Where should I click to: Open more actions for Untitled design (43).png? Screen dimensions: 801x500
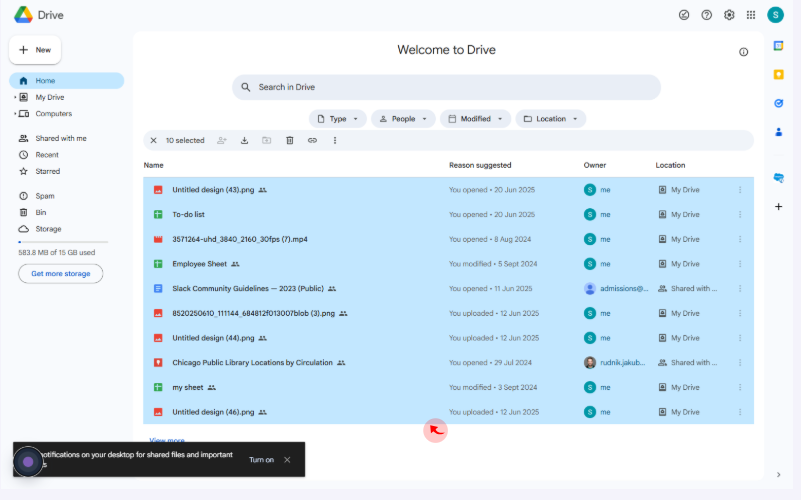[740, 190]
